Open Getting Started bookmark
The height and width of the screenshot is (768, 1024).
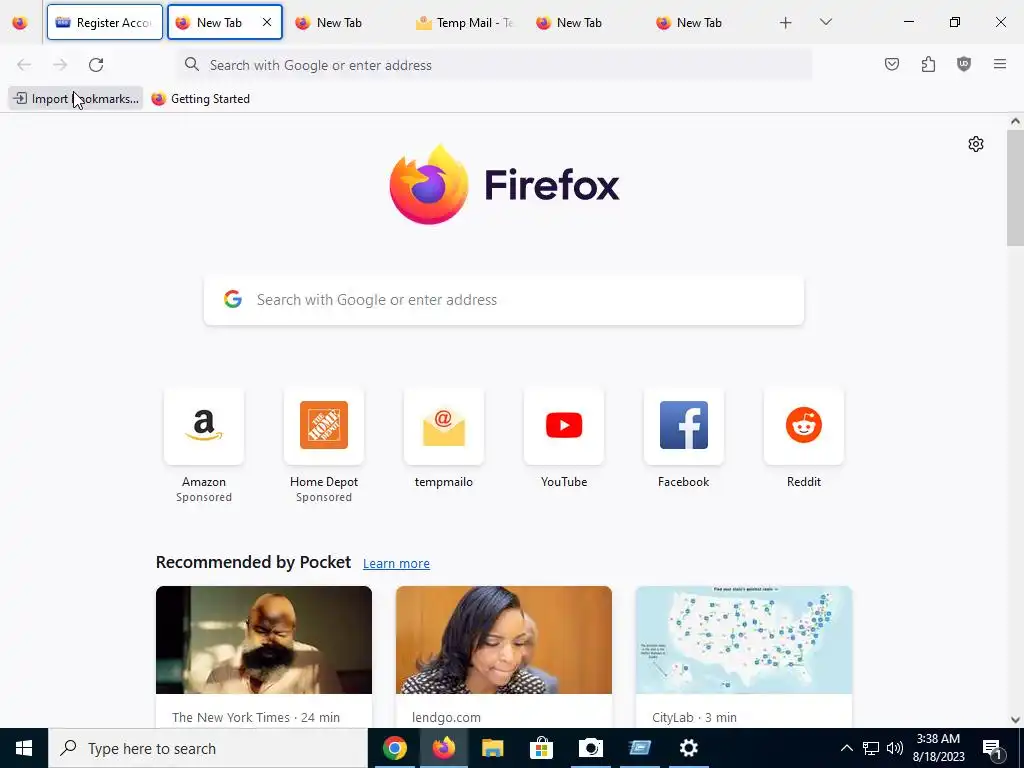click(x=200, y=99)
